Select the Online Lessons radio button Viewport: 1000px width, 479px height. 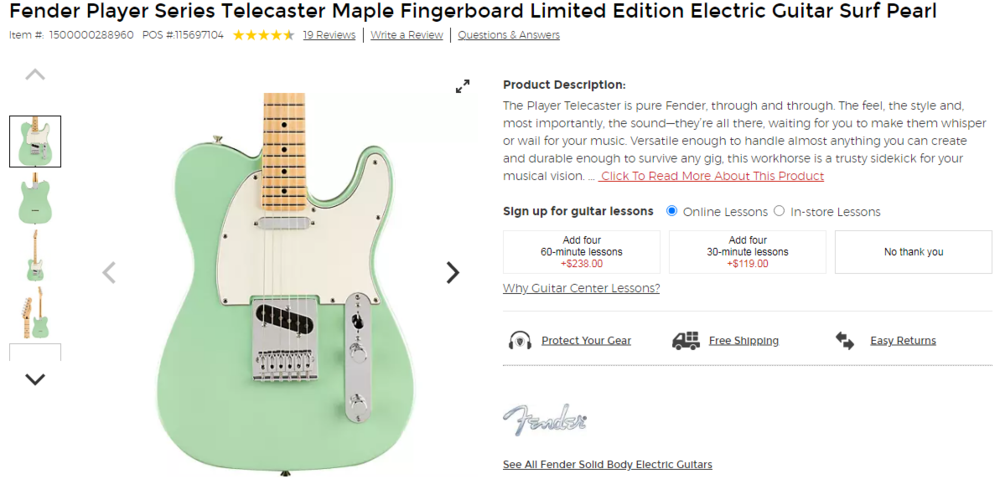point(672,211)
